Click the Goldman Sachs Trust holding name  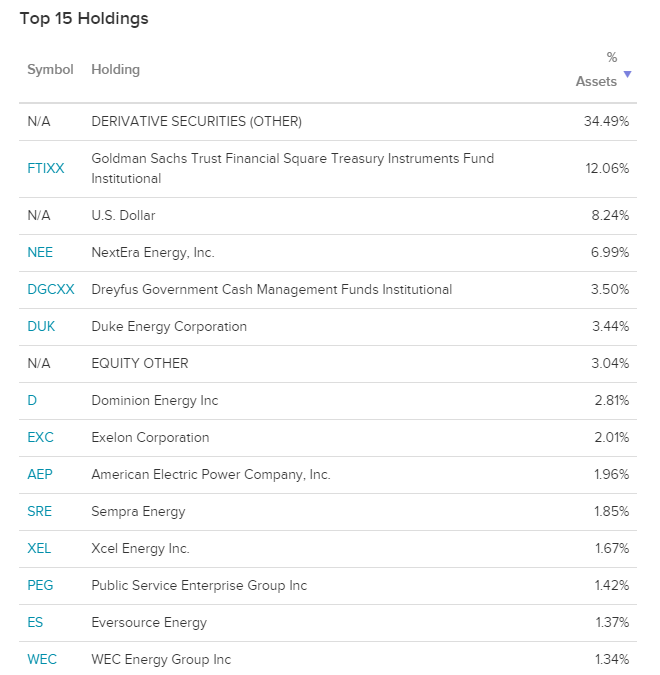click(x=292, y=168)
